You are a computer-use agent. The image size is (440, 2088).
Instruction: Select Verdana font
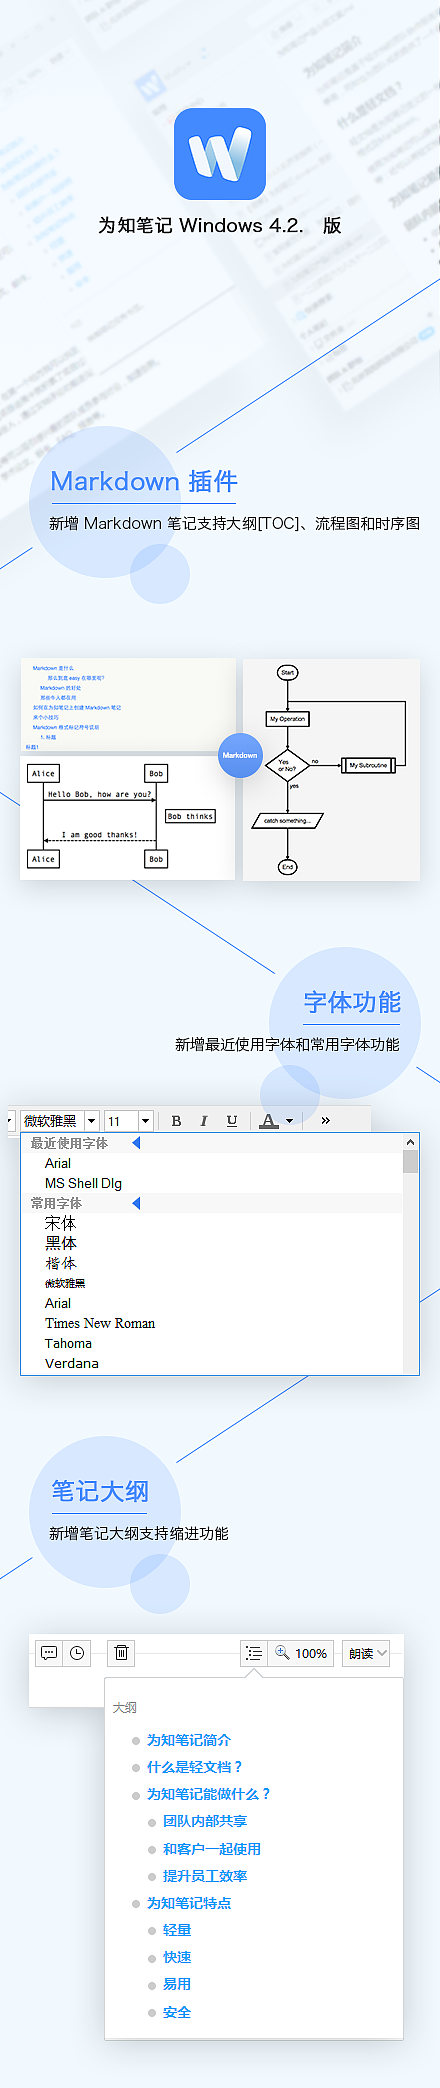72,1363
